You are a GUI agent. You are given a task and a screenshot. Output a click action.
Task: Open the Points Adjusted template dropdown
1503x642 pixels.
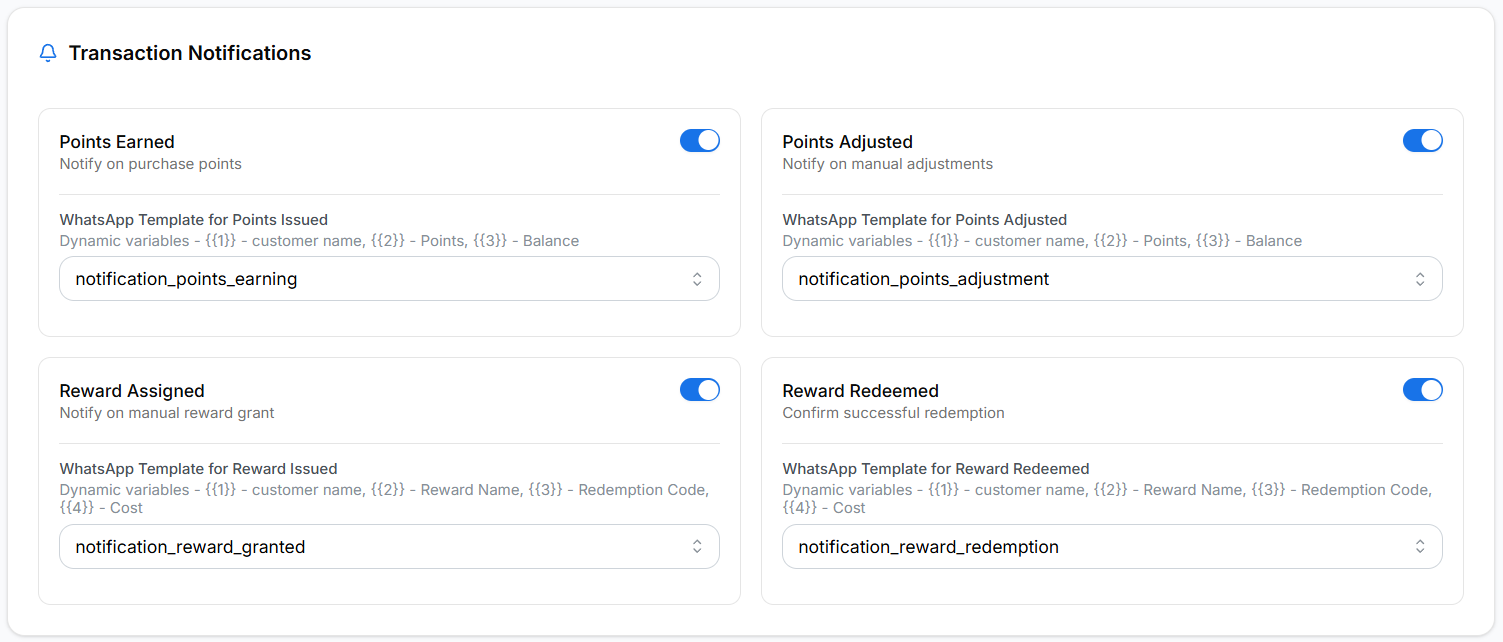click(x=1112, y=278)
